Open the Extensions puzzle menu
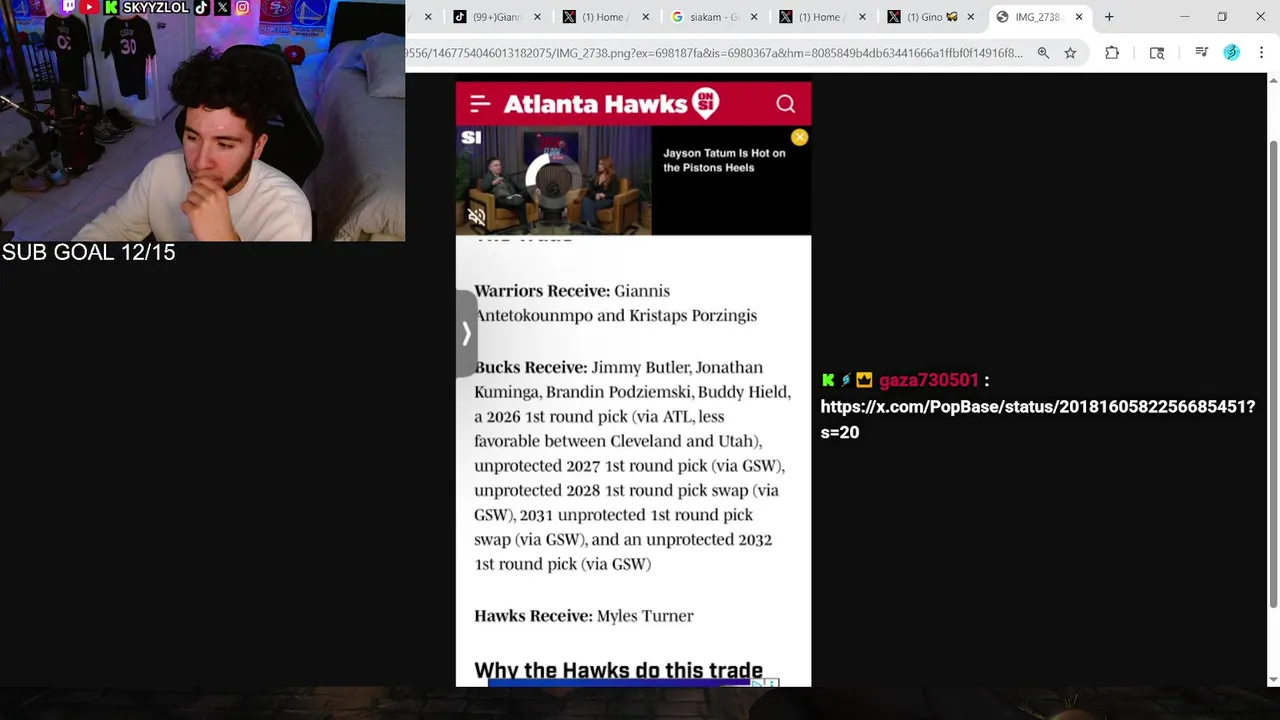Image resolution: width=1280 pixels, height=720 pixels. coord(1112,53)
